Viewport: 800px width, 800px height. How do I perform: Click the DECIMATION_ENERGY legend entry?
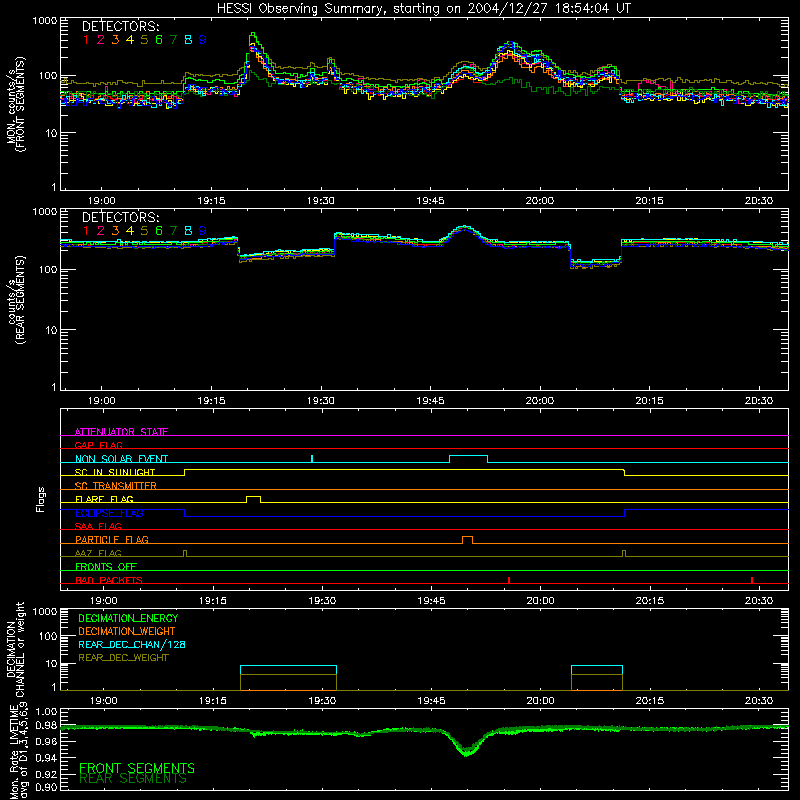(128, 618)
